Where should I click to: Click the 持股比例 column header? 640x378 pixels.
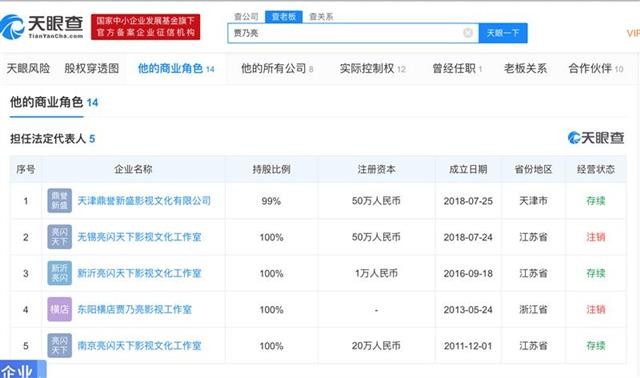pos(271,169)
